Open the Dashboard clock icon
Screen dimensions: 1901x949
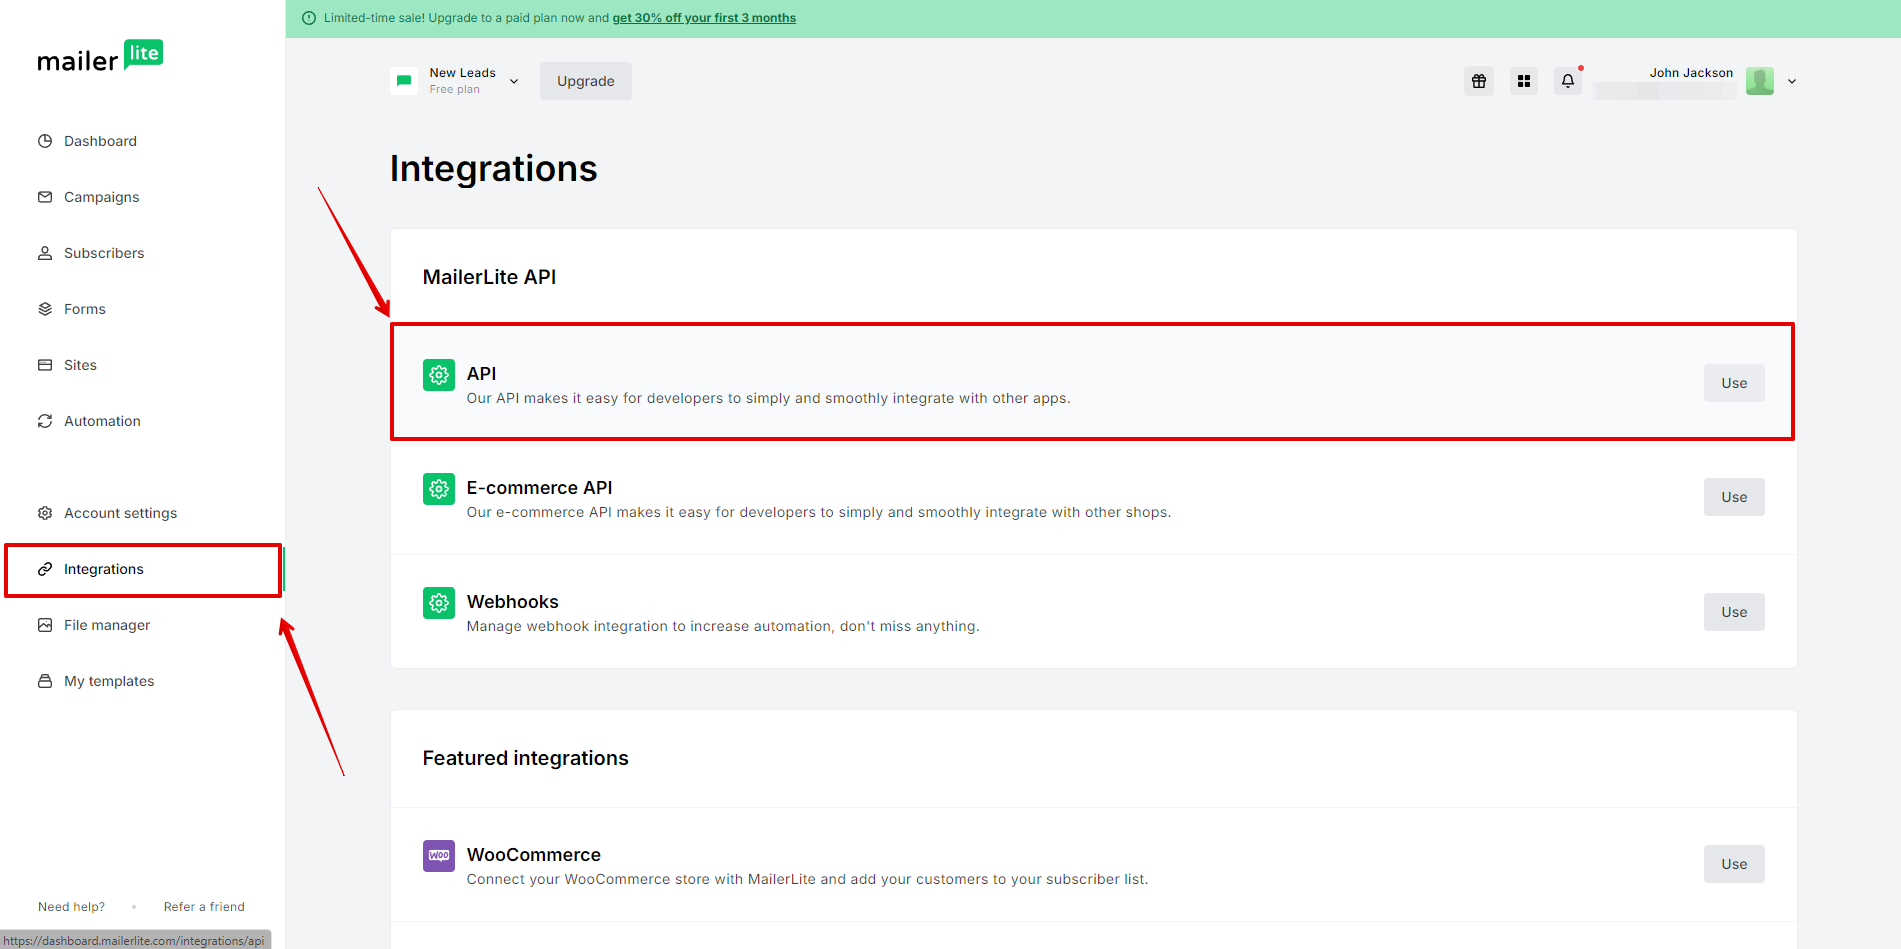(x=45, y=141)
